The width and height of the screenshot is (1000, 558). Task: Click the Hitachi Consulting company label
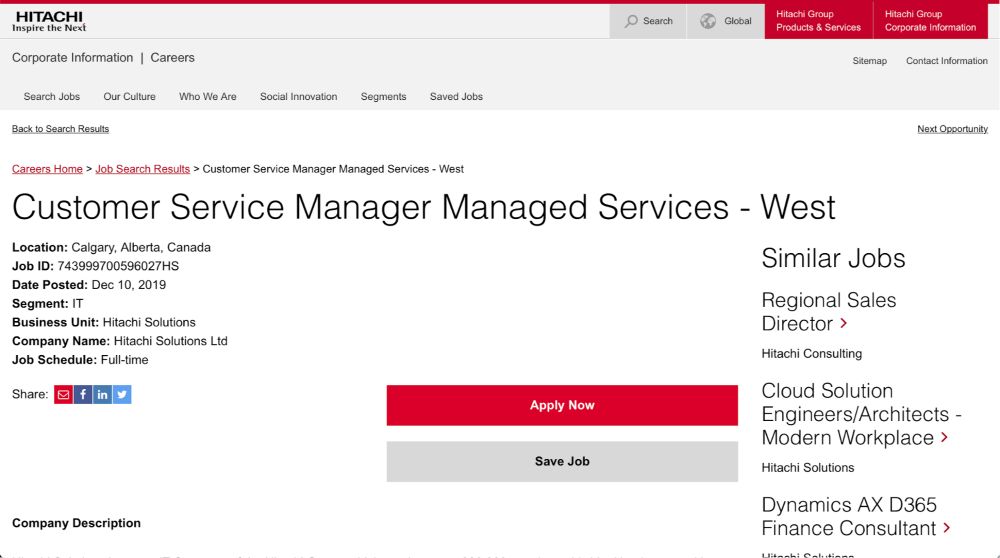pos(811,353)
